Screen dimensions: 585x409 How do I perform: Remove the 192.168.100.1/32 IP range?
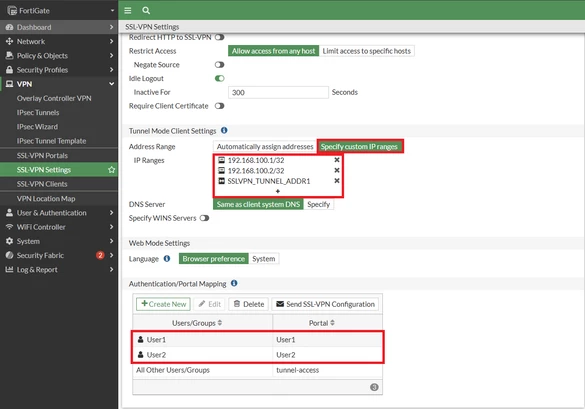(337, 160)
